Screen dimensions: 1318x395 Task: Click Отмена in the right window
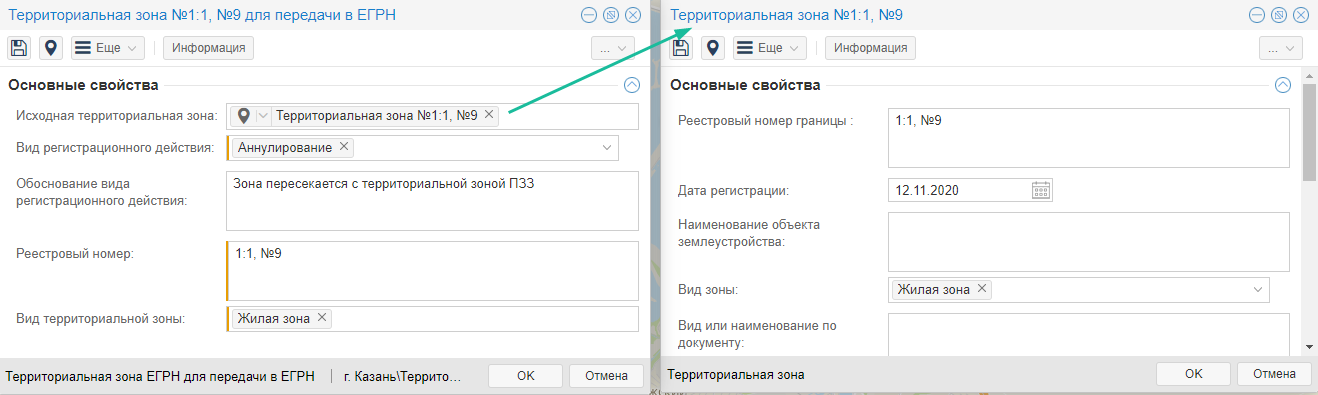click(x=1273, y=374)
